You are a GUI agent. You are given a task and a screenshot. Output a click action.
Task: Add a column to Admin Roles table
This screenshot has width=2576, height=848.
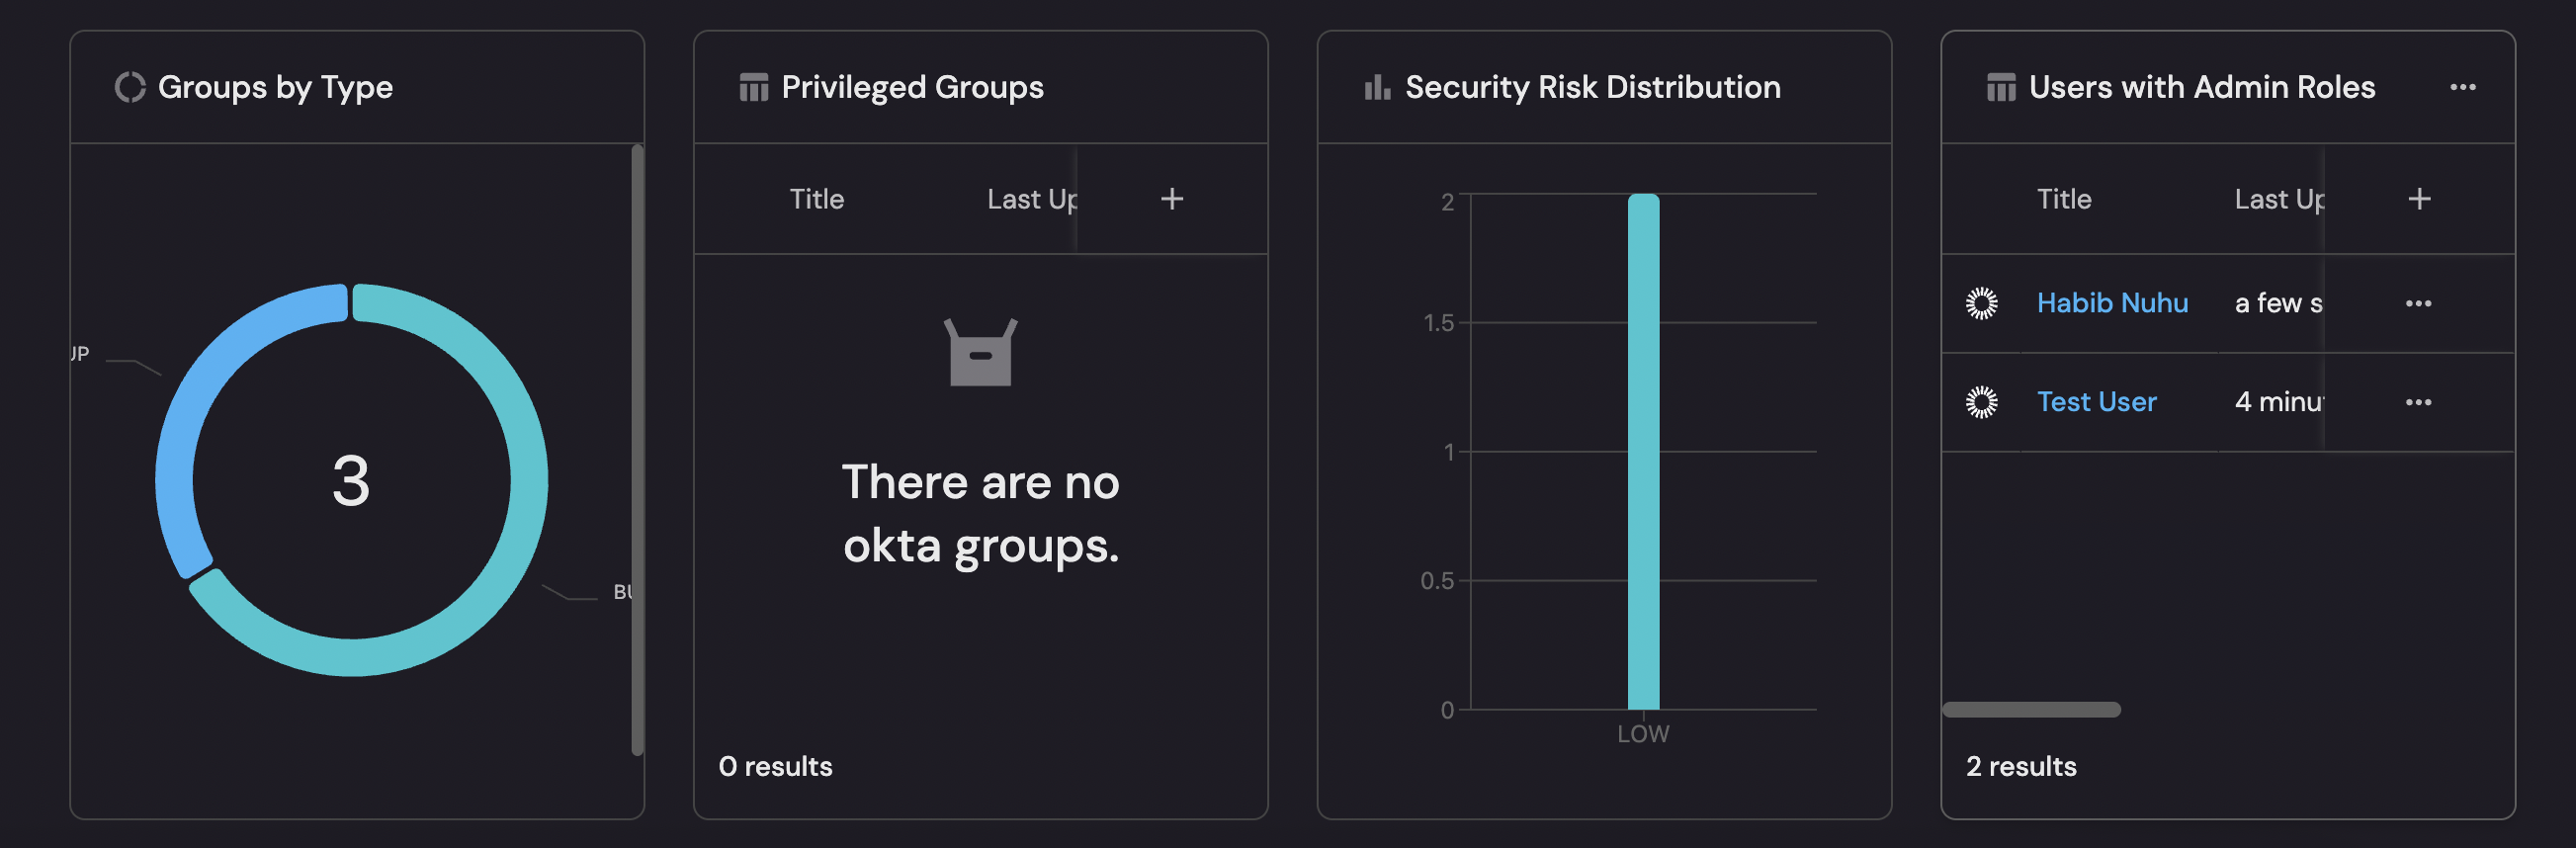(2419, 199)
